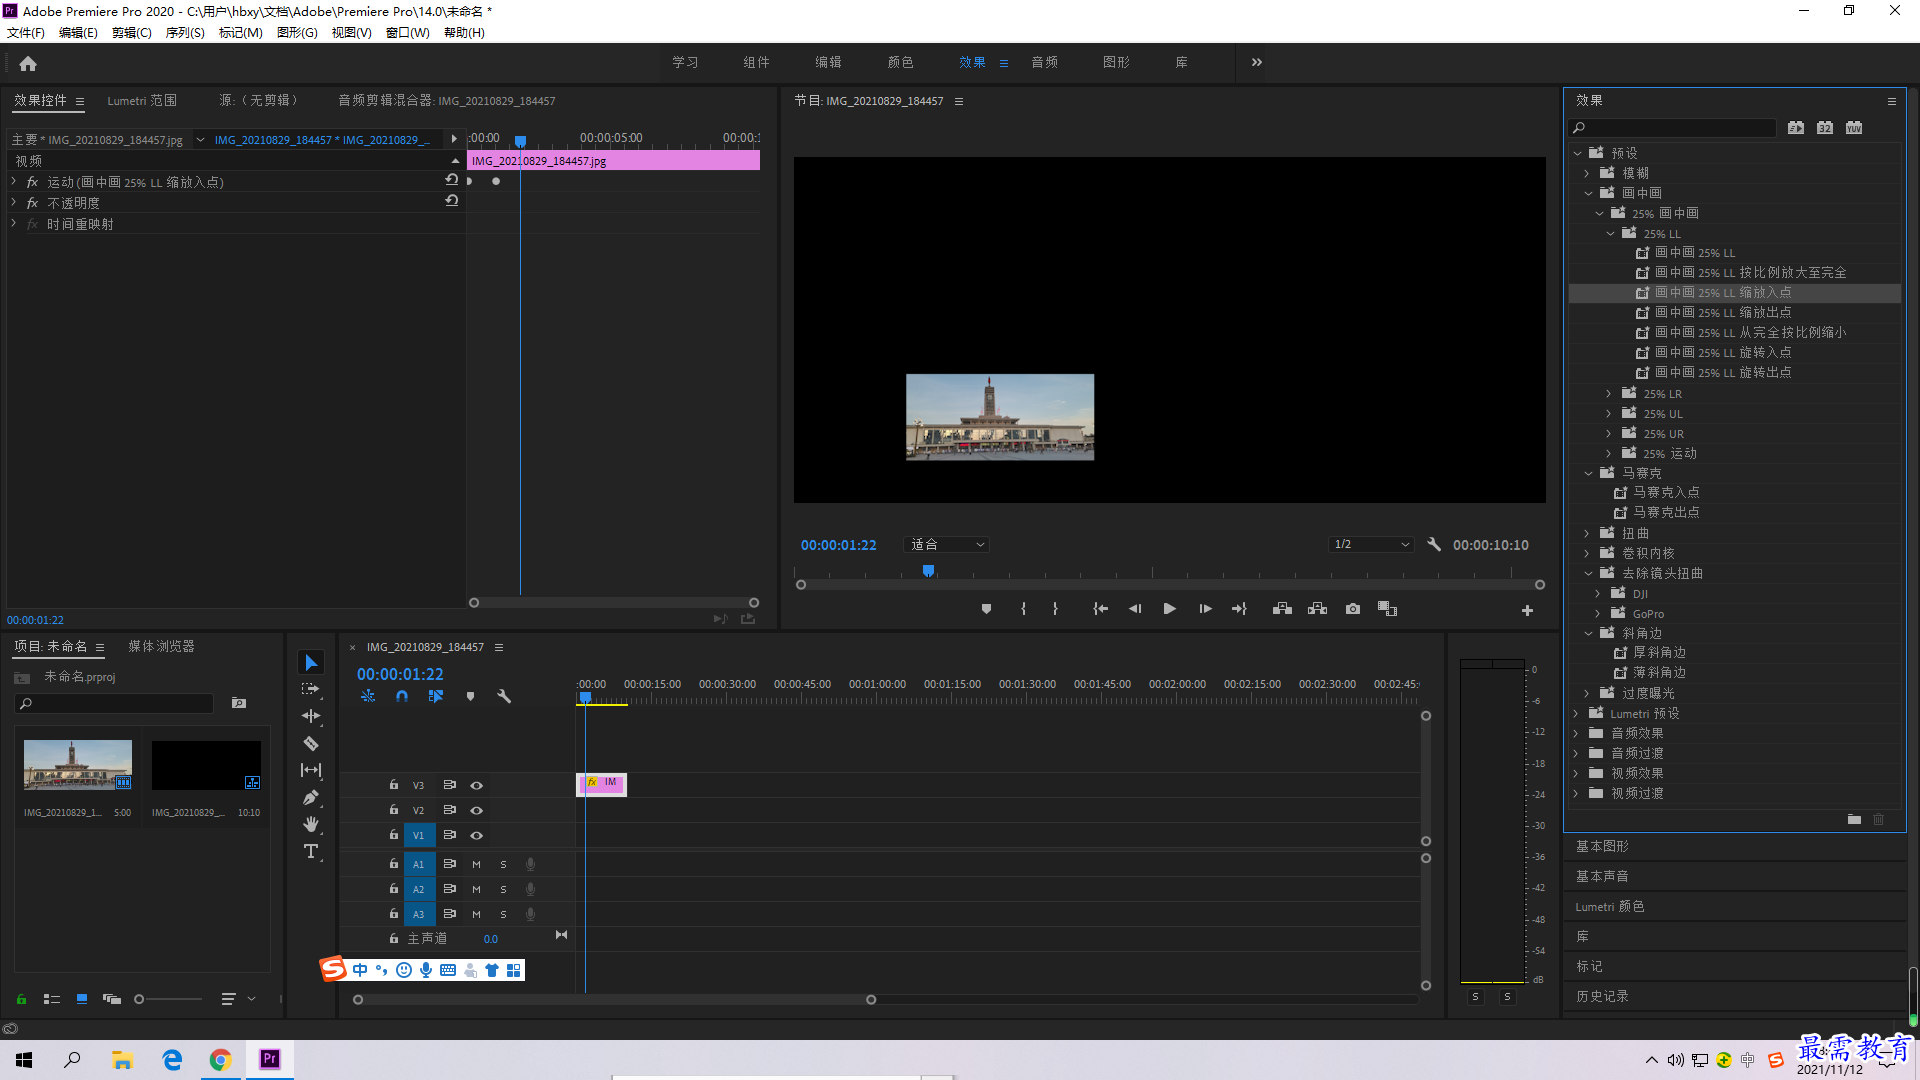Click YUV effects filter icon

point(1854,127)
